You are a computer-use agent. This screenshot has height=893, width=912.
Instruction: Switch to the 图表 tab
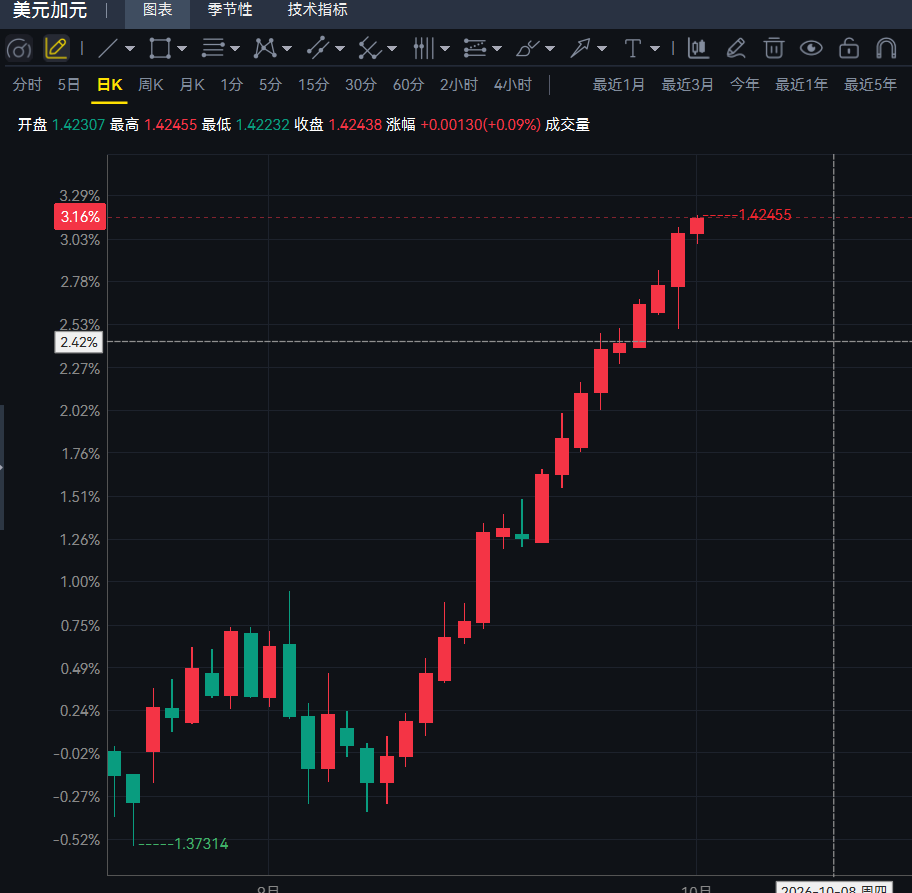158,10
